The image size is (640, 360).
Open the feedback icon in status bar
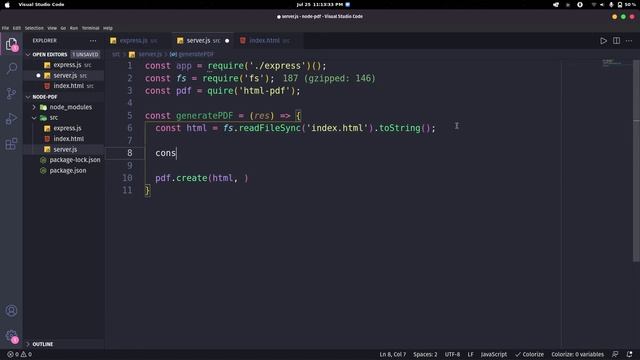tap(615, 354)
